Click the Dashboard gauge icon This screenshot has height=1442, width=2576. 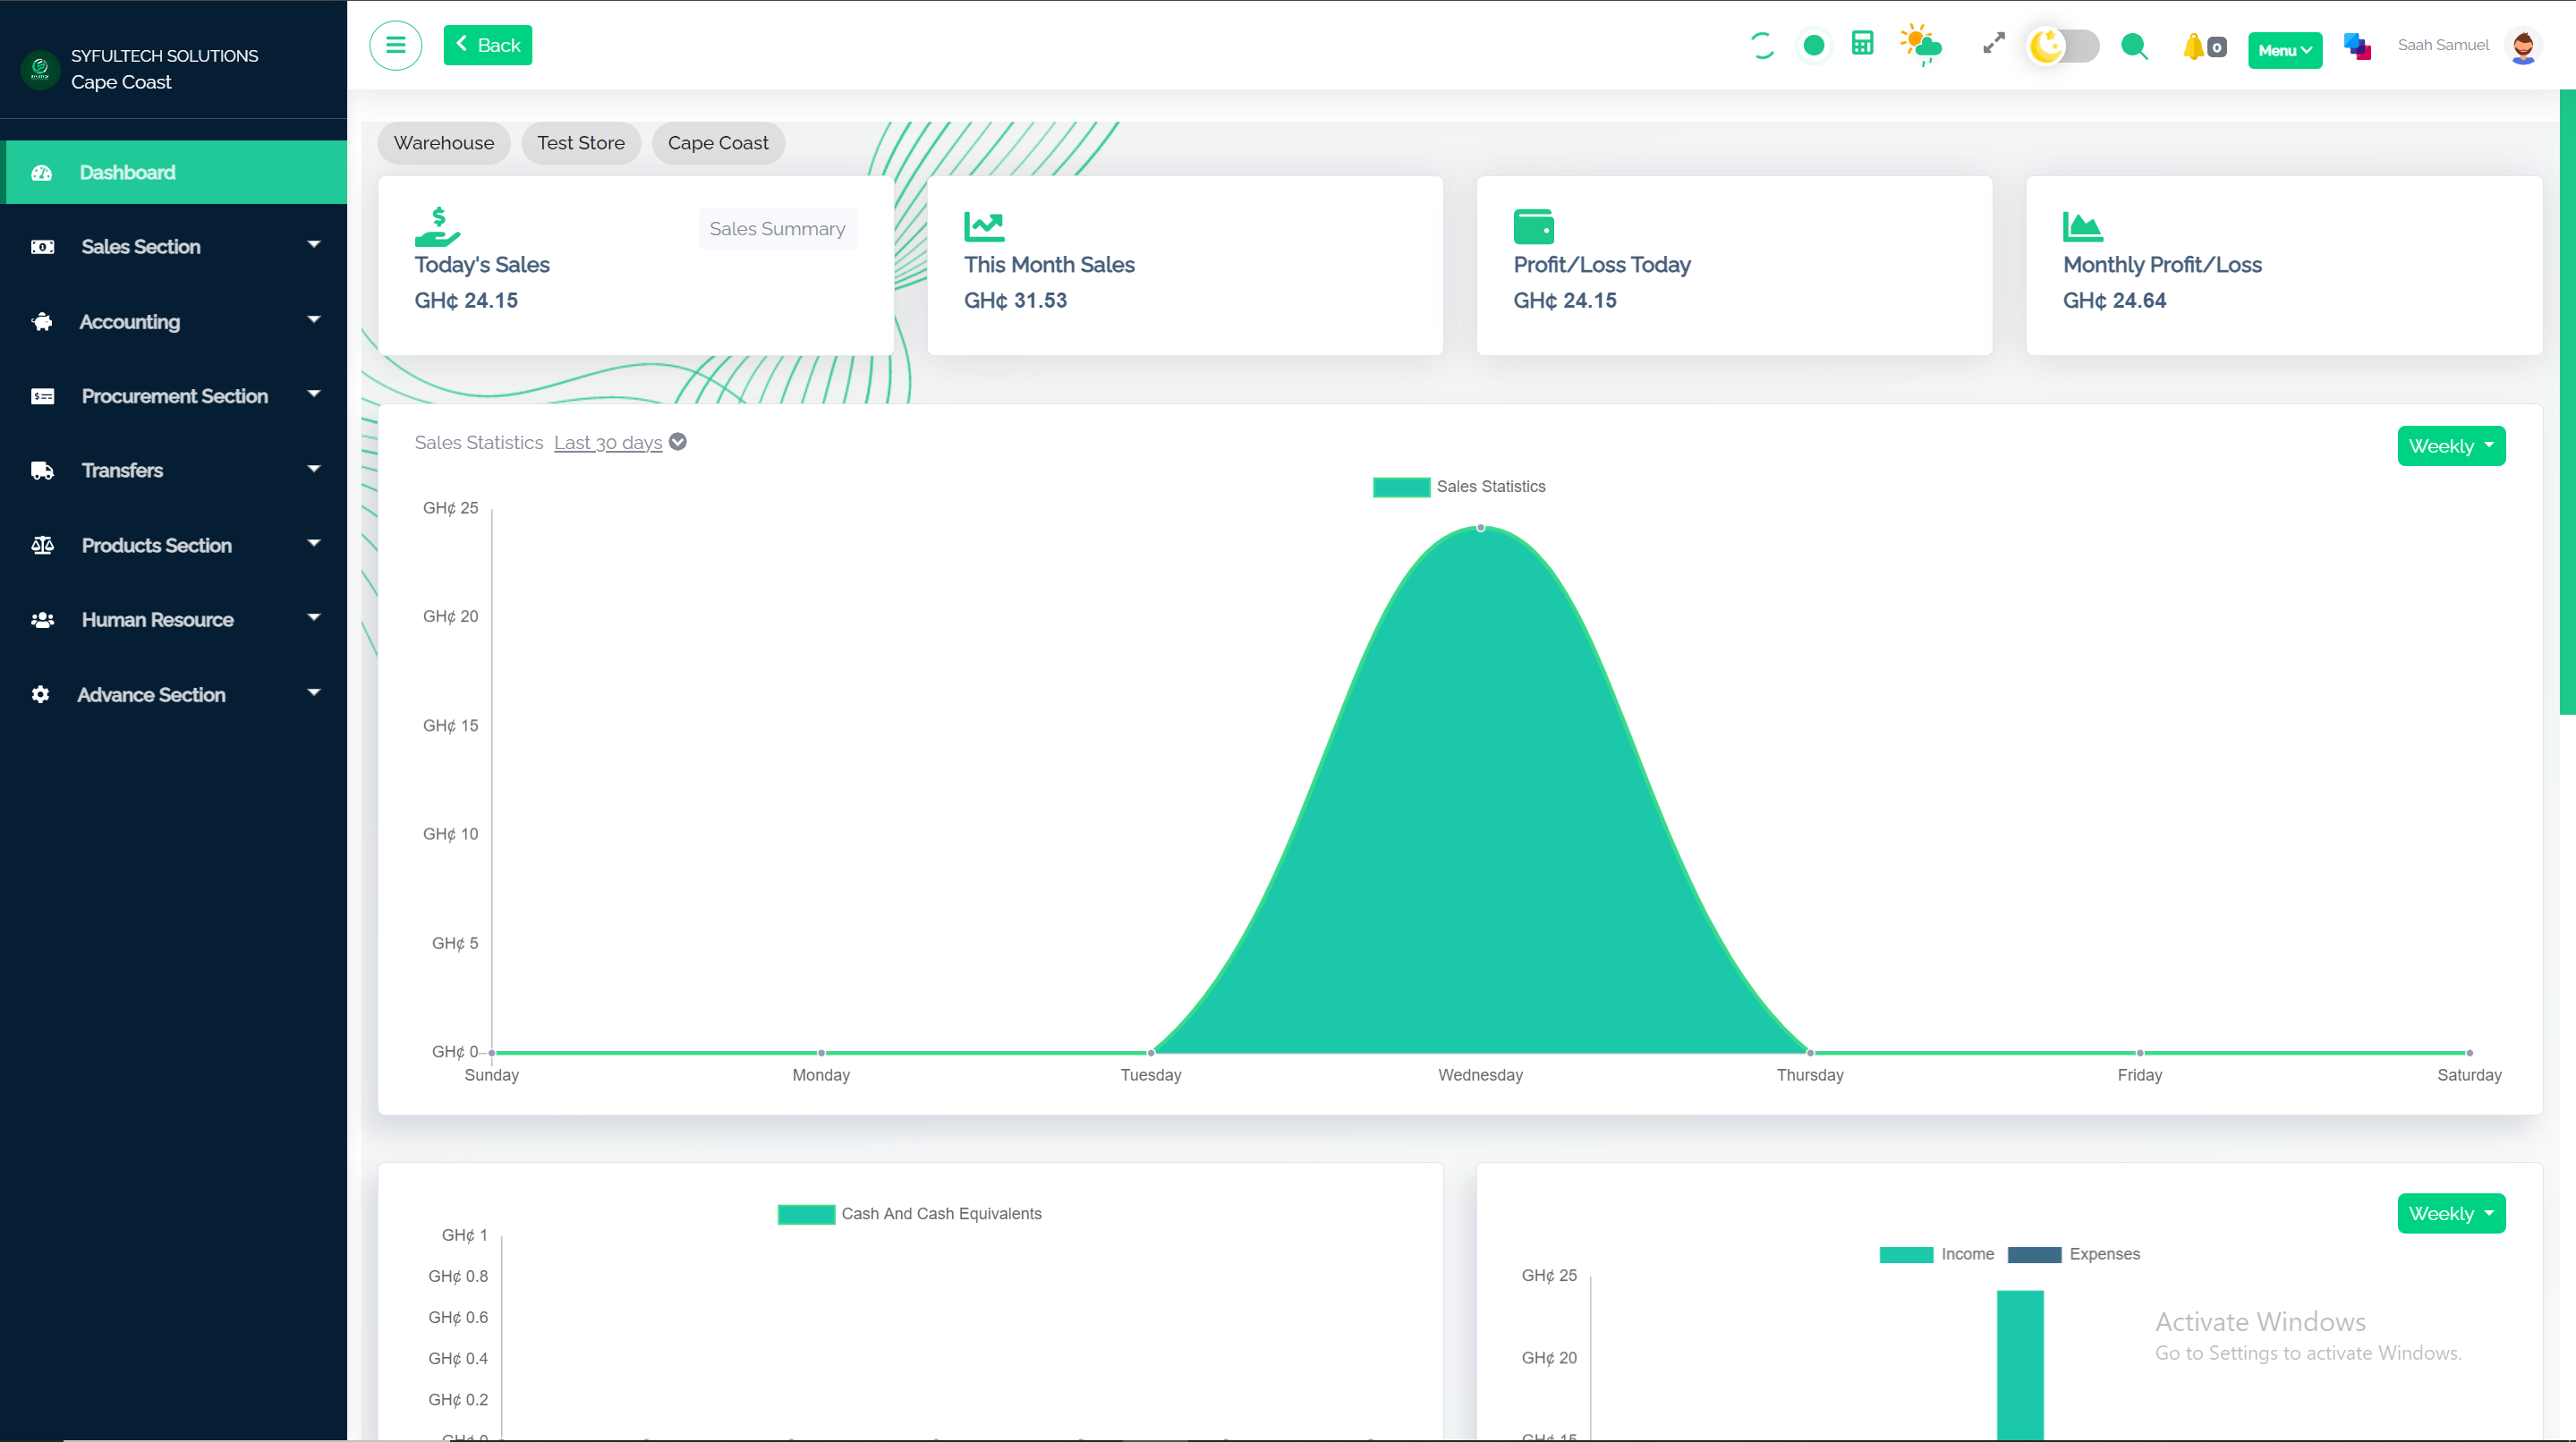pos(41,173)
